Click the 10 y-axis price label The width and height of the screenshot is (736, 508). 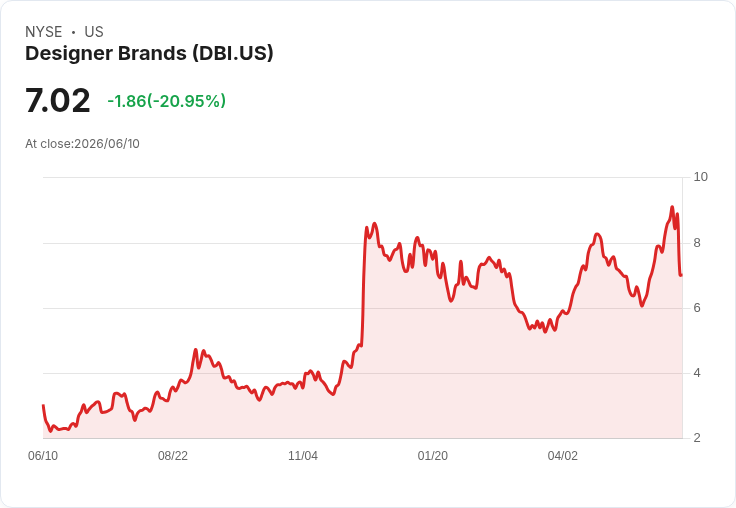click(x=700, y=177)
